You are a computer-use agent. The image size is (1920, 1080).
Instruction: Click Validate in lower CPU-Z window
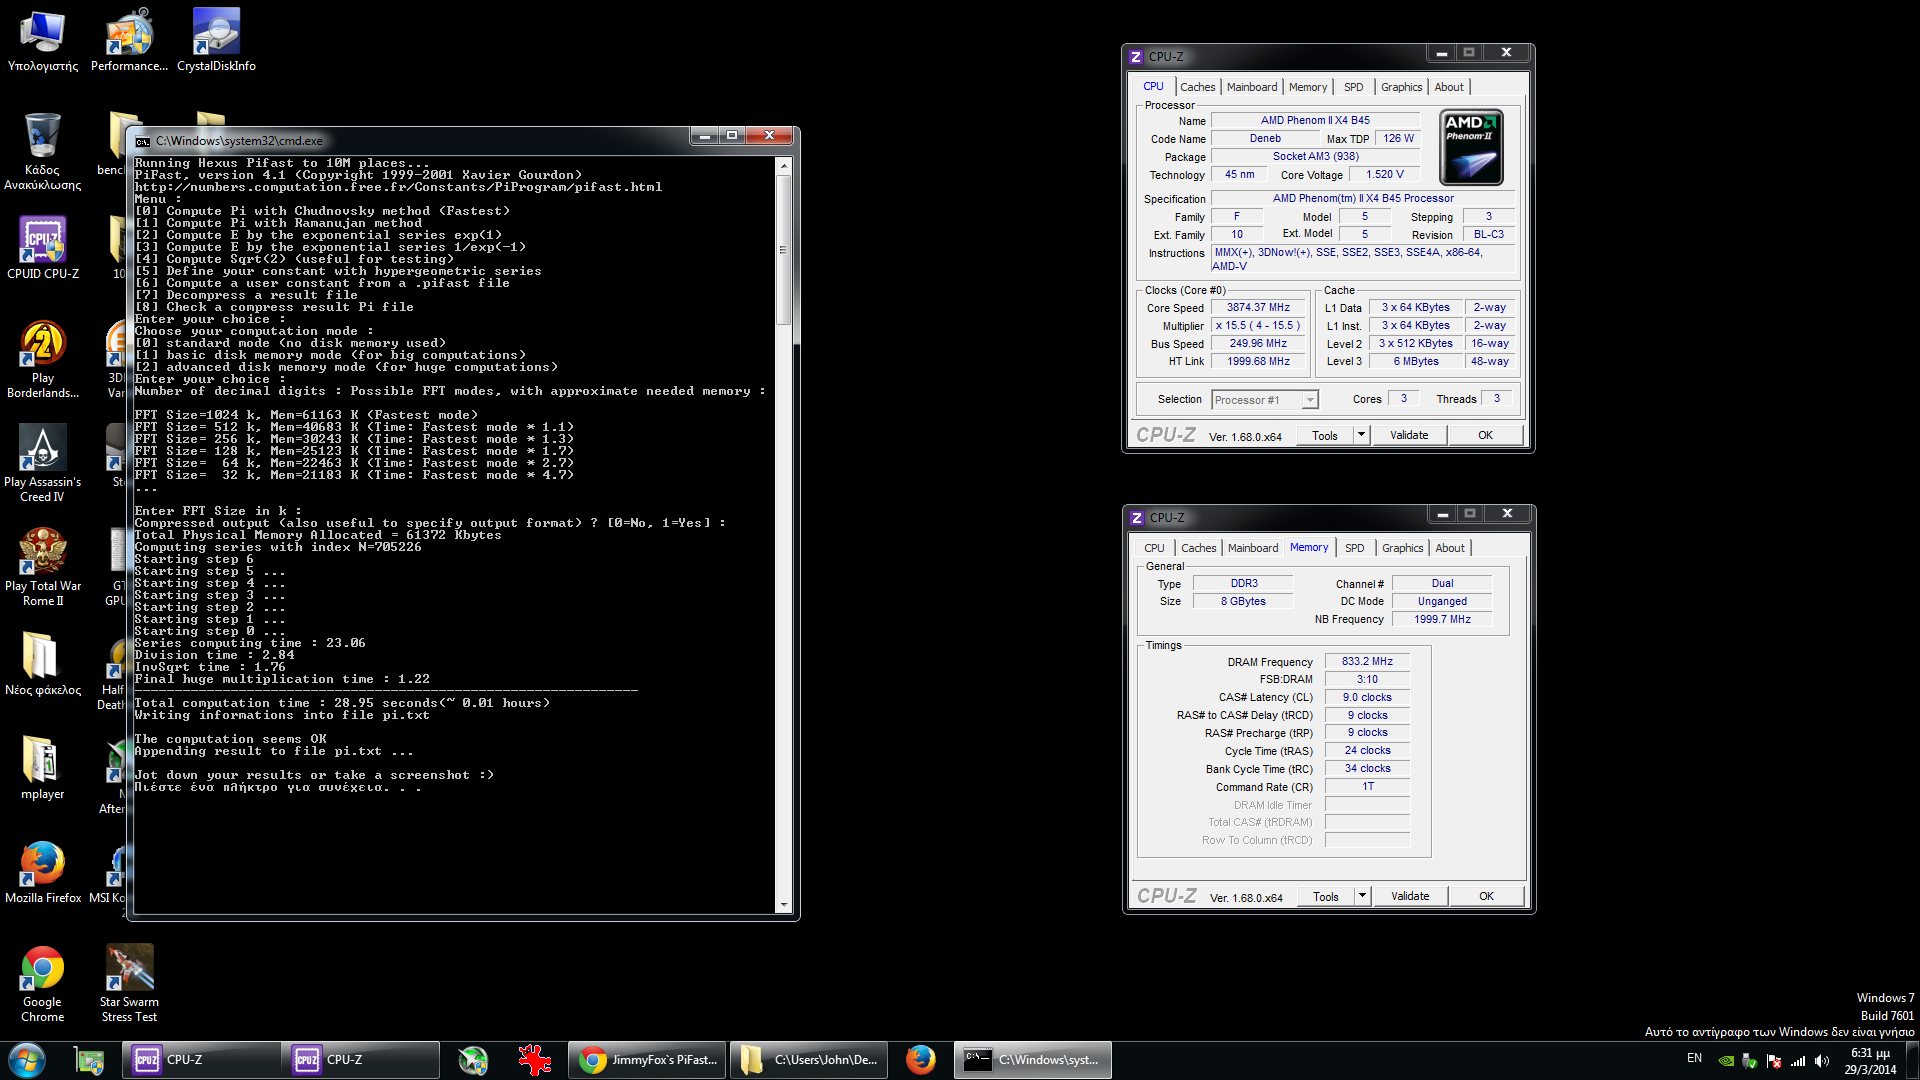[1410, 896]
